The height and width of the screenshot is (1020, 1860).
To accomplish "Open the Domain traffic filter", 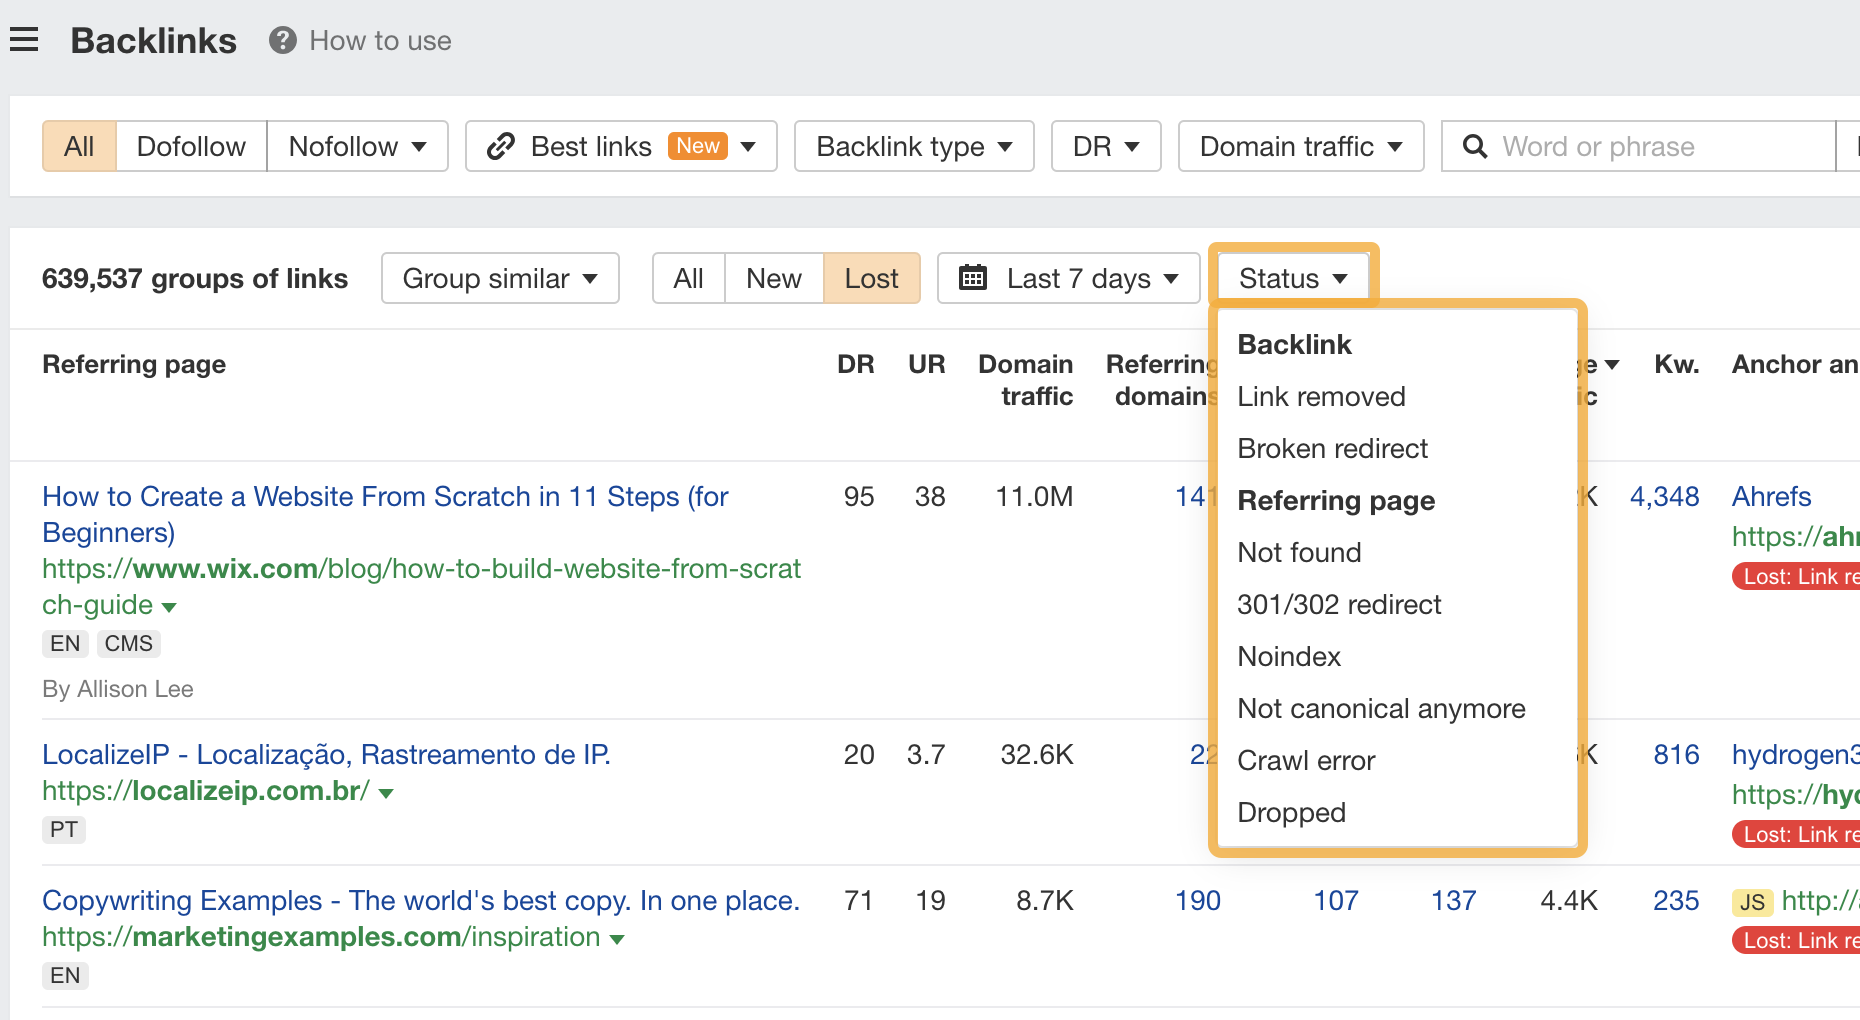I will click(1301, 147).
